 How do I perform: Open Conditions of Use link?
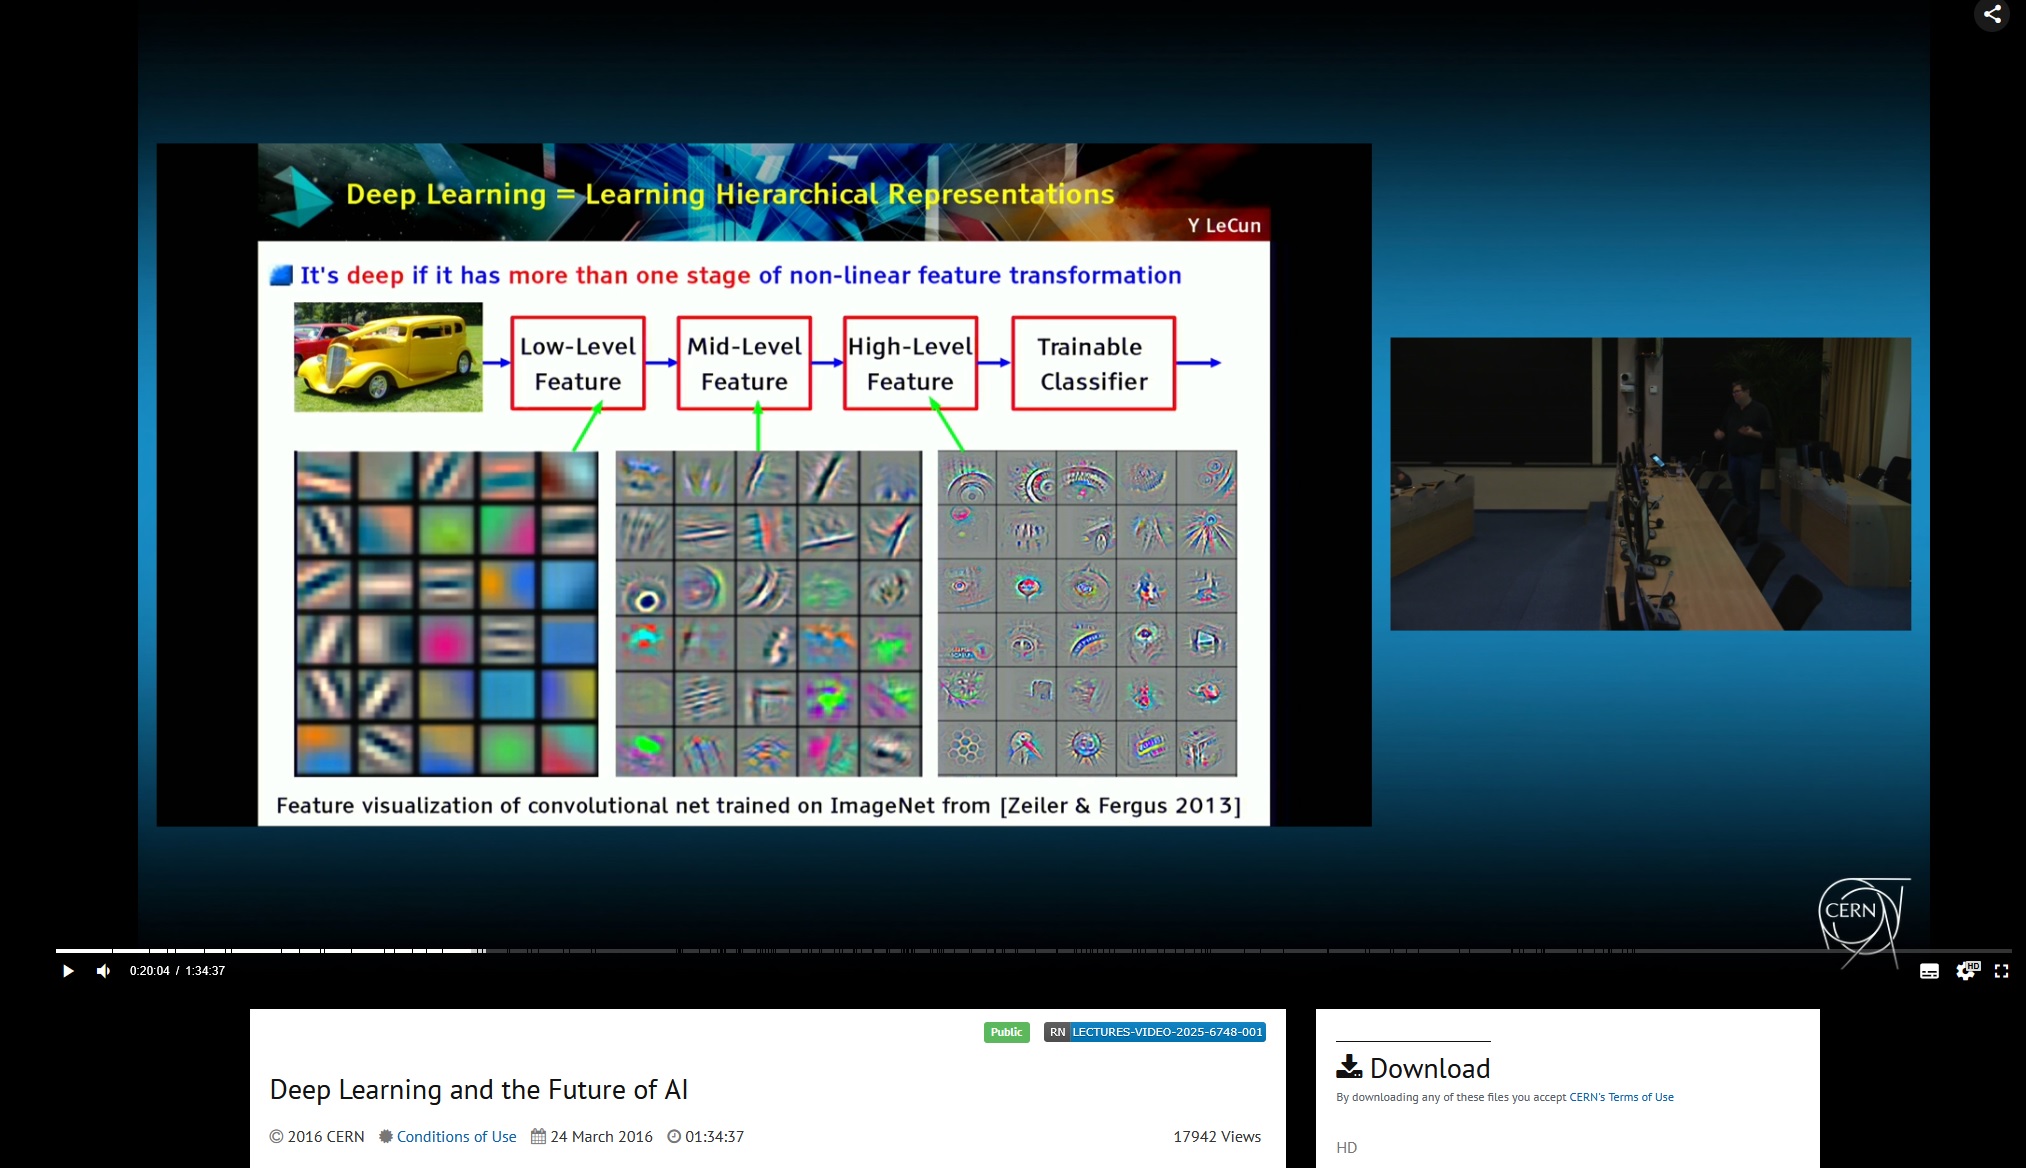[x=456, y=1137]
